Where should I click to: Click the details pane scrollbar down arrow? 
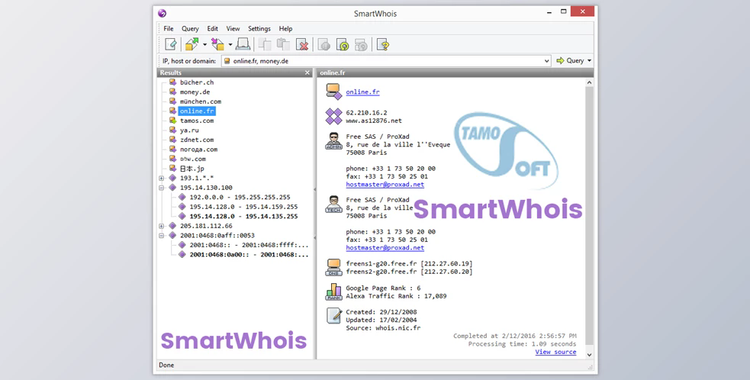(589, 355)
